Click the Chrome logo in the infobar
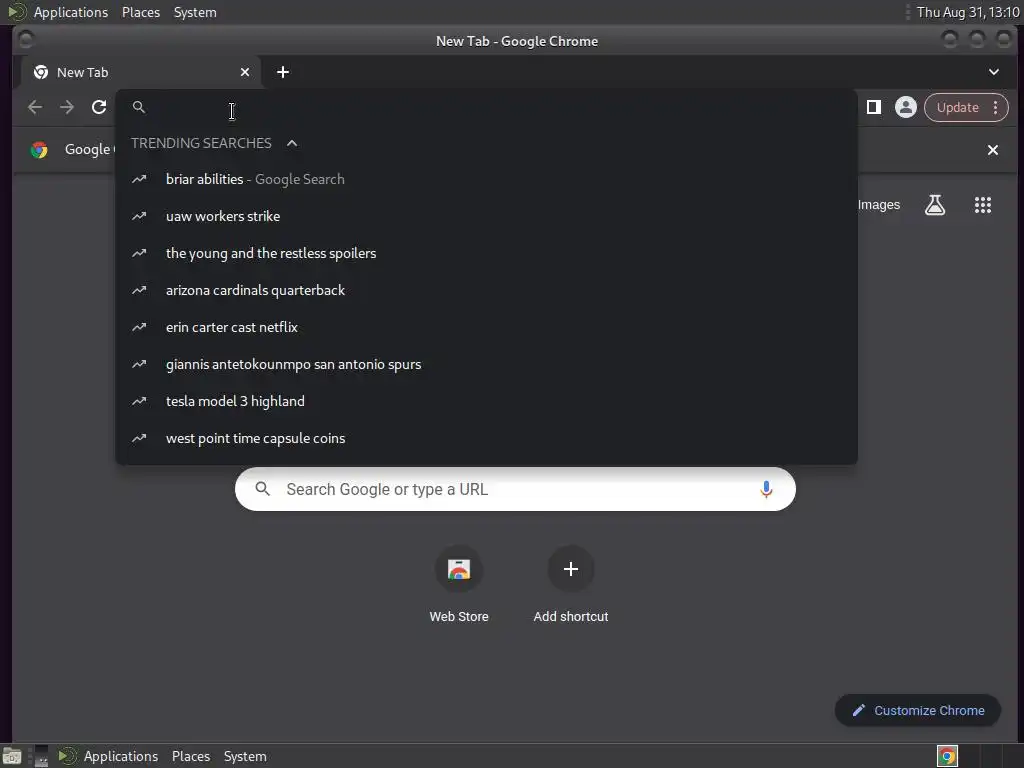Viewport: 1024px width, 768px height. (39, 150)
